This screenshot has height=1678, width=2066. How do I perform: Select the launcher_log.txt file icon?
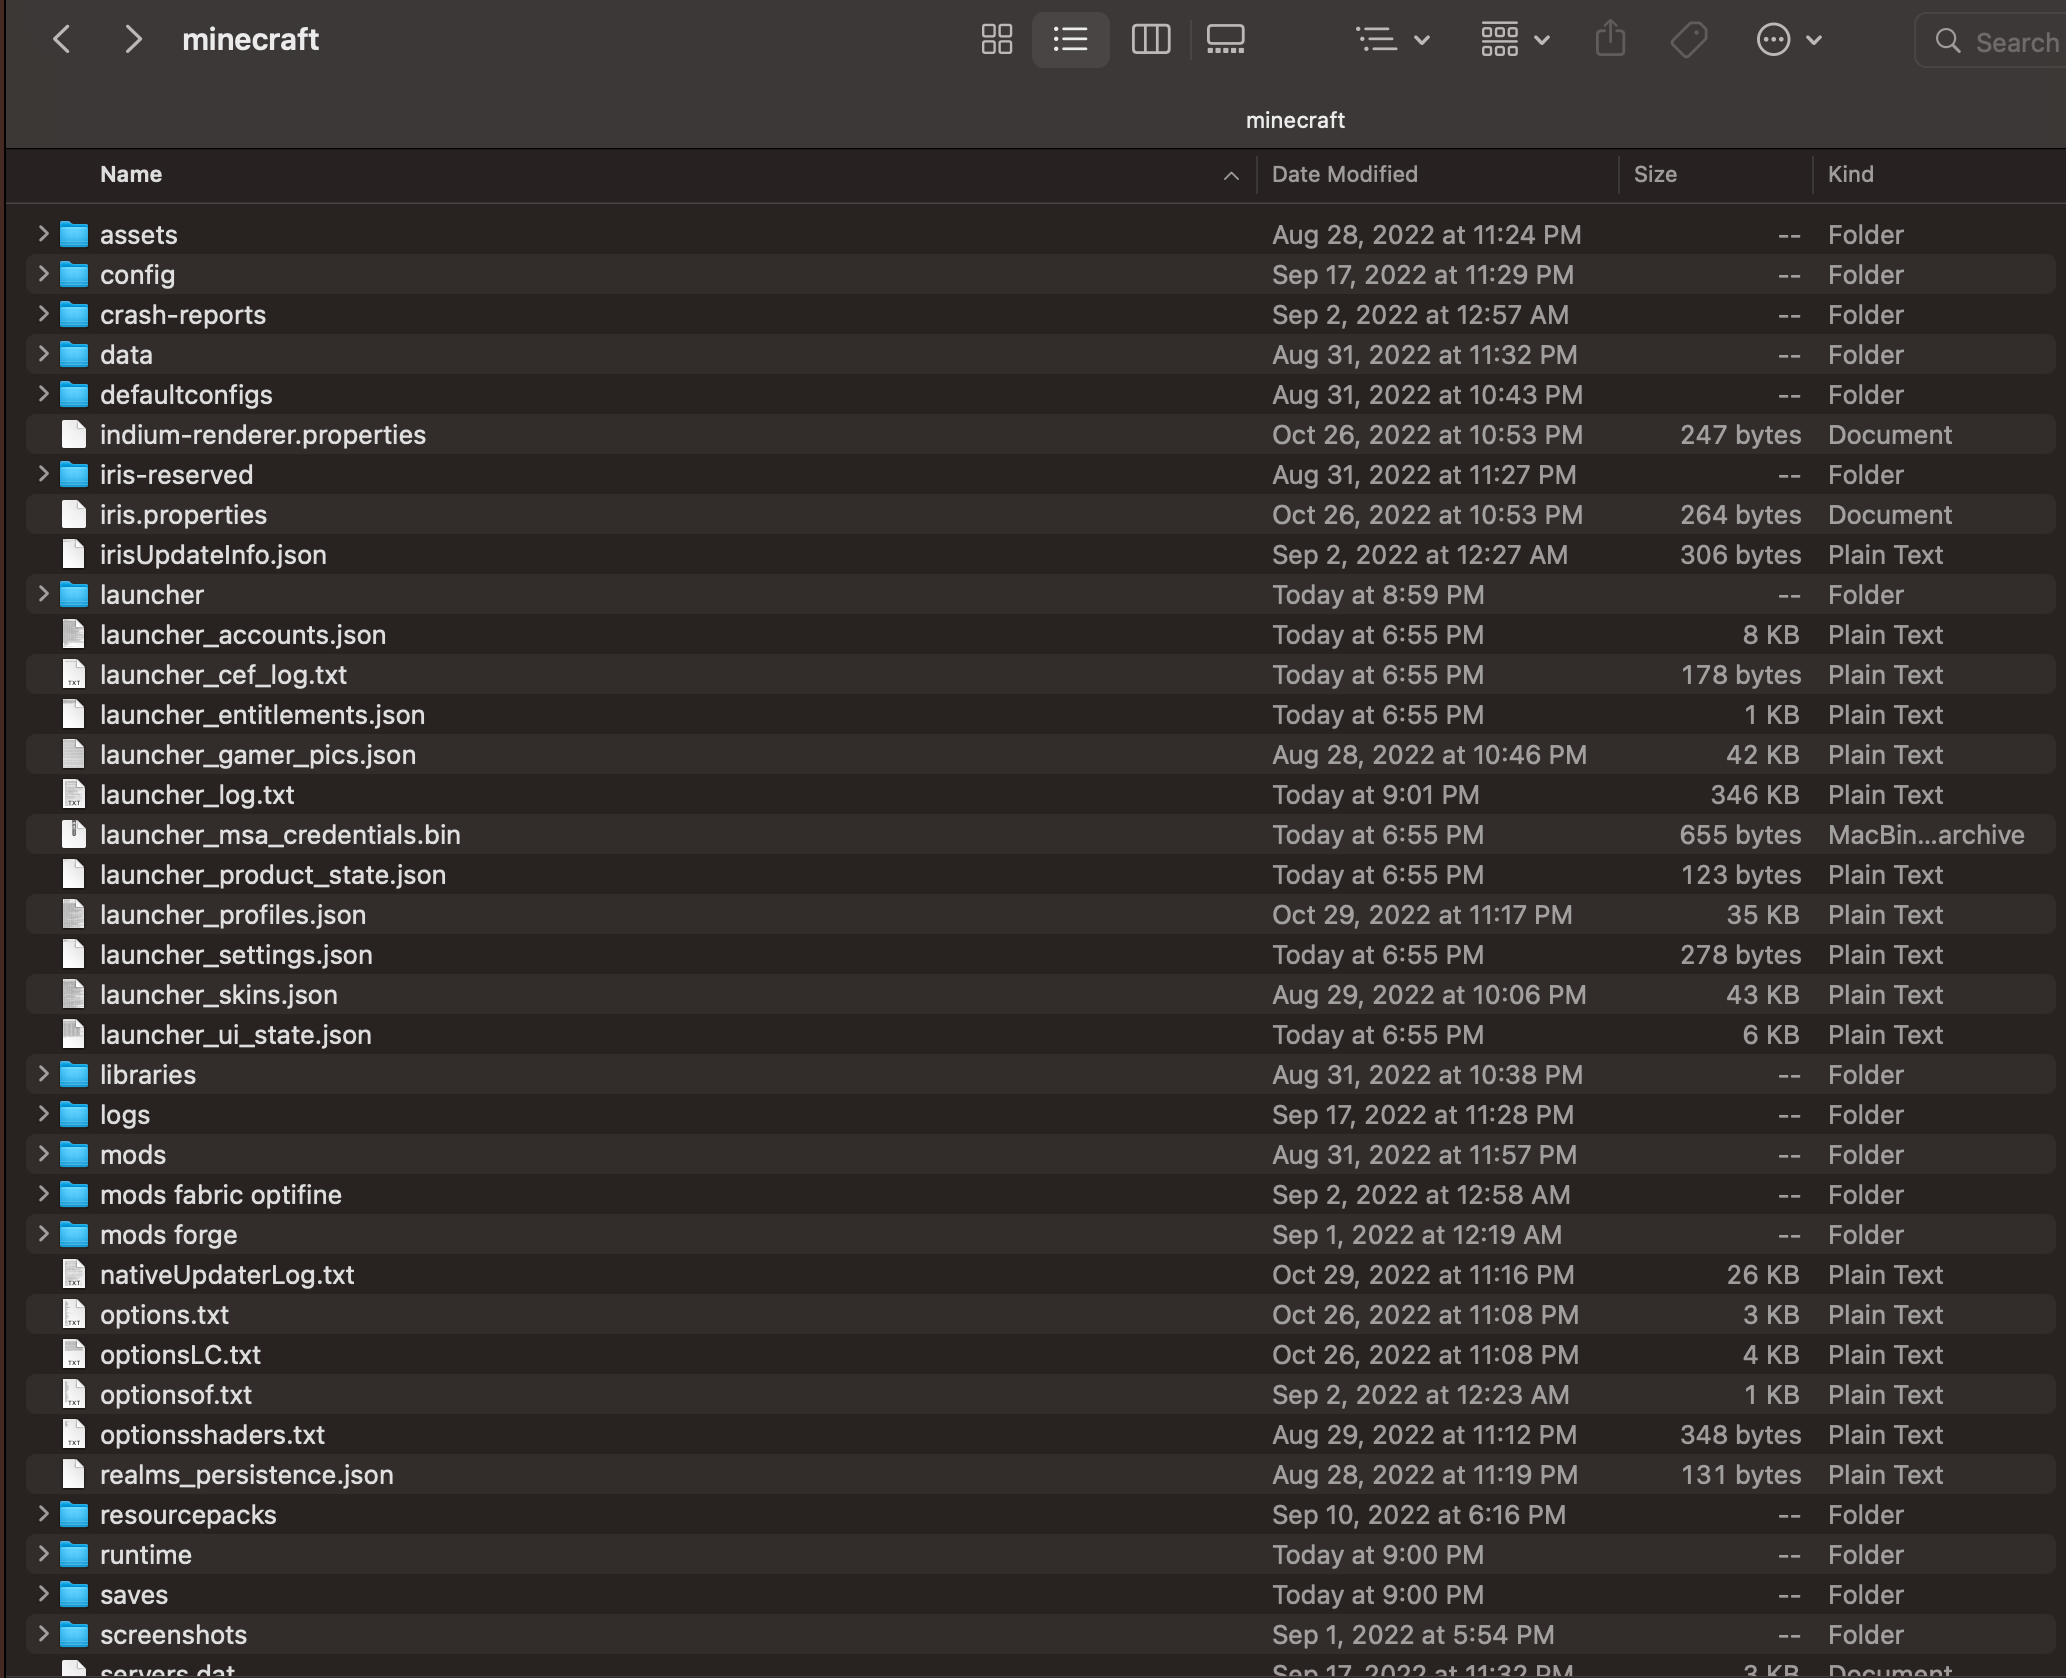[x=74, y=795]
